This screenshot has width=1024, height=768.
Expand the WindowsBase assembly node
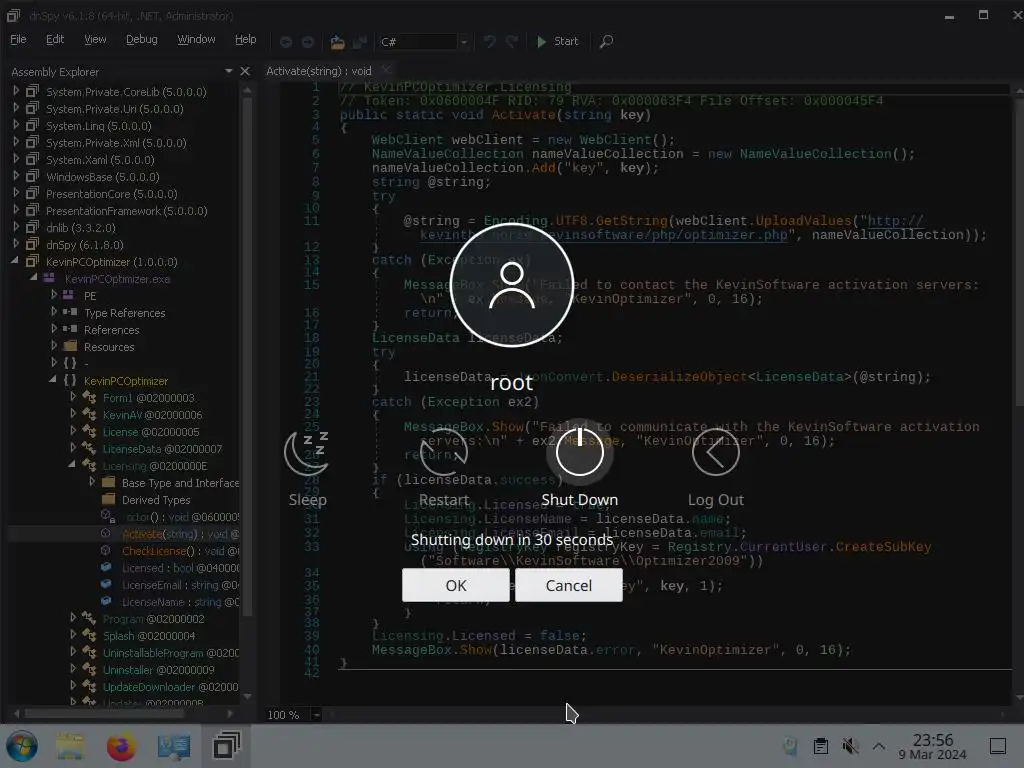(16, 176)
